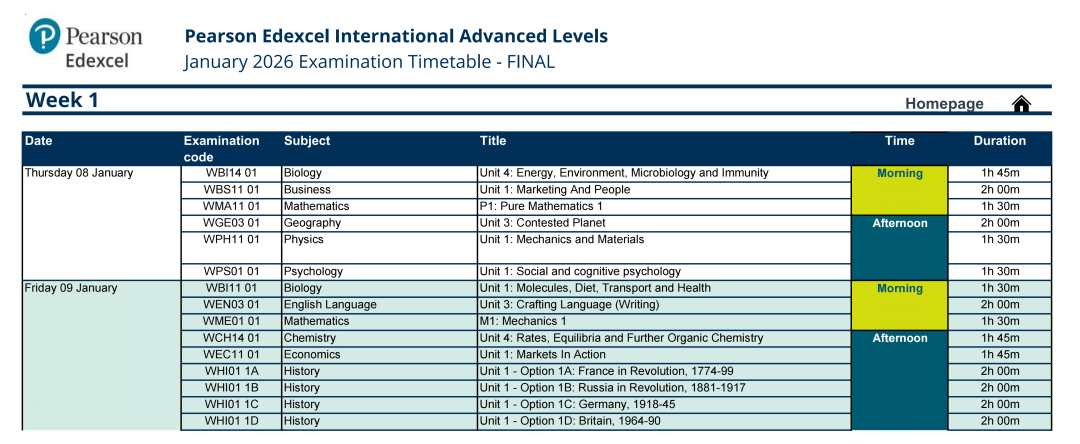Viewport: 1080px width, 444px height.
Task: Select exam code WMA11 01
Action: (231, 206)
